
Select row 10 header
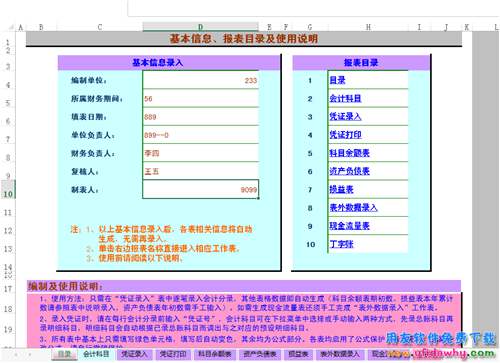pos(8,193)
